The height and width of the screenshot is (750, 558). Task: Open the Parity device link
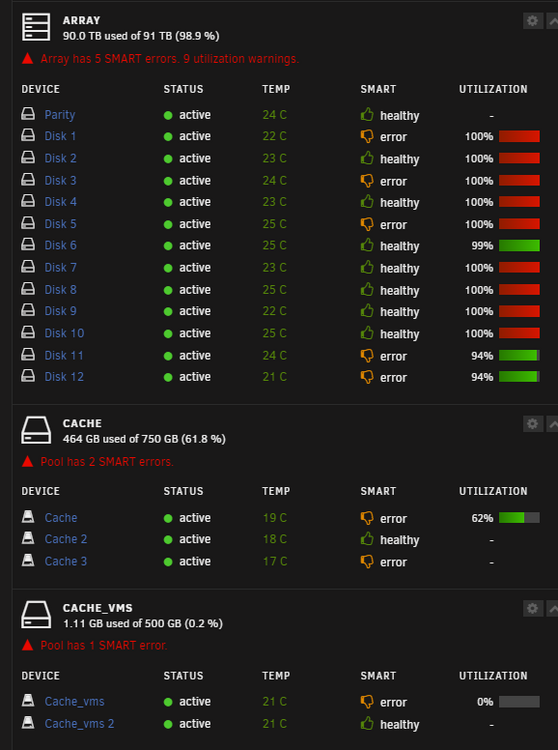pos(60,115)
